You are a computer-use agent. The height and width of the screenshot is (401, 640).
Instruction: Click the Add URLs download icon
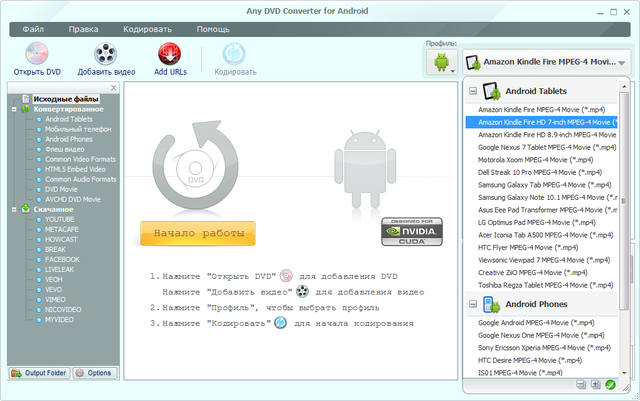coord(169,53)
